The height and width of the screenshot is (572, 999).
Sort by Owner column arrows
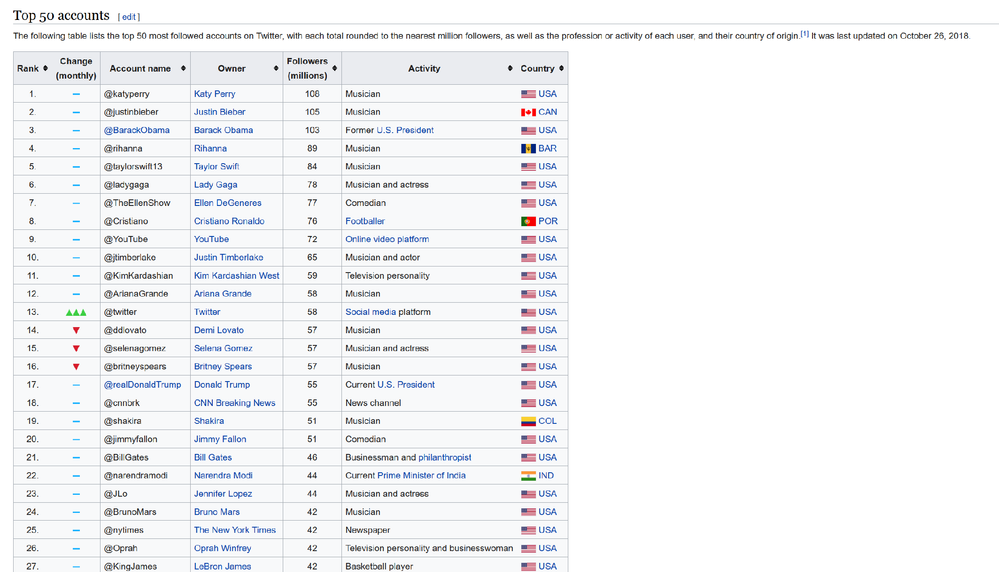click(276, 68)
